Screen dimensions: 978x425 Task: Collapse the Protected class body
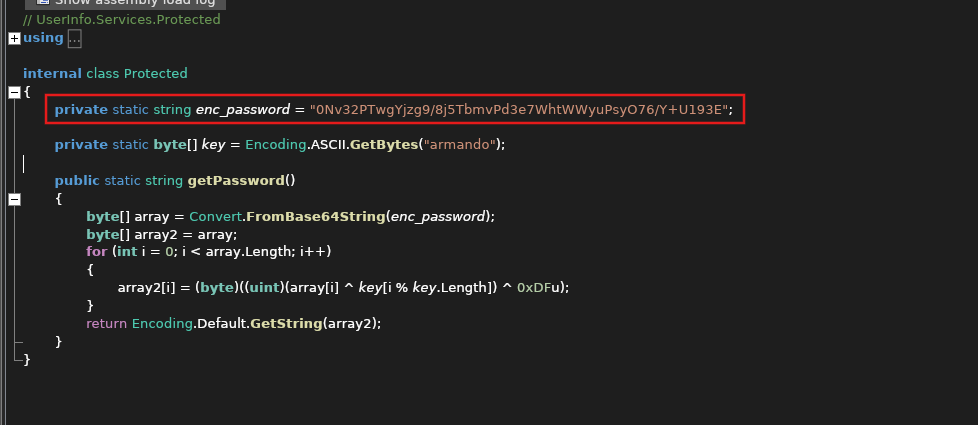[14, 92]
